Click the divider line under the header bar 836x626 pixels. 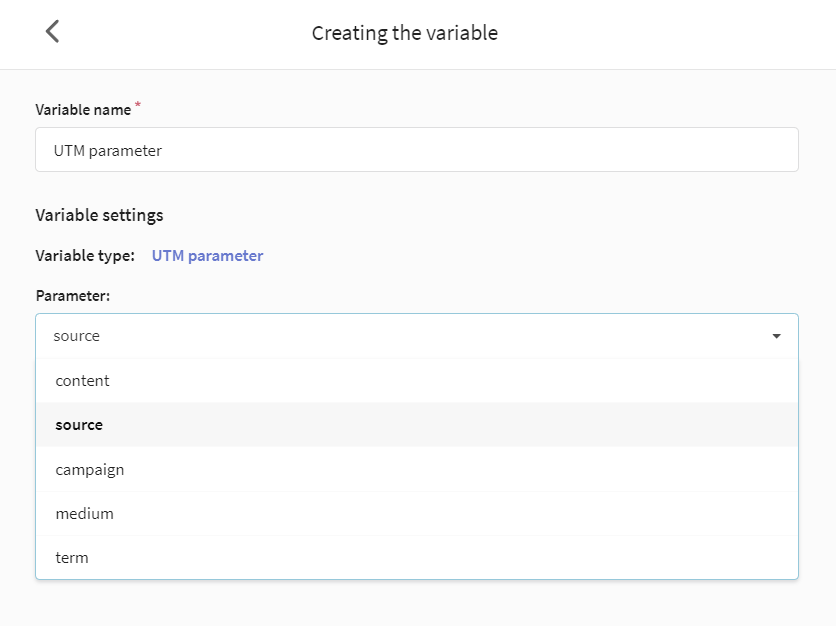tap(418, 69)
